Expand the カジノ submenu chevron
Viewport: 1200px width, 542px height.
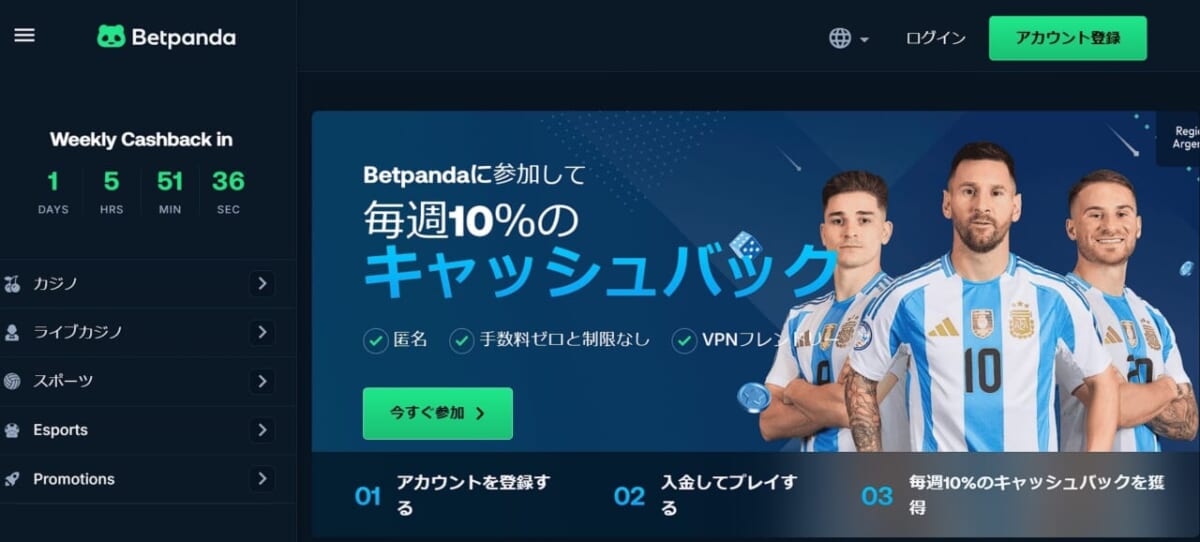[262, 284]
